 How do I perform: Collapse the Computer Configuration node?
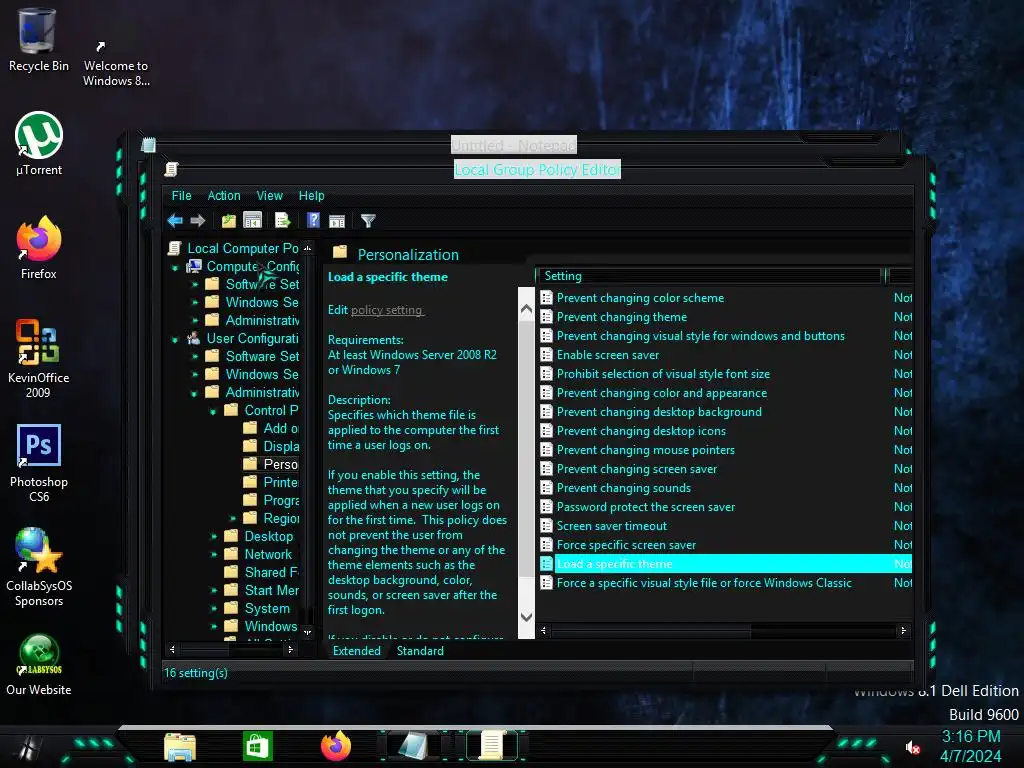click(x=175, y=268)
